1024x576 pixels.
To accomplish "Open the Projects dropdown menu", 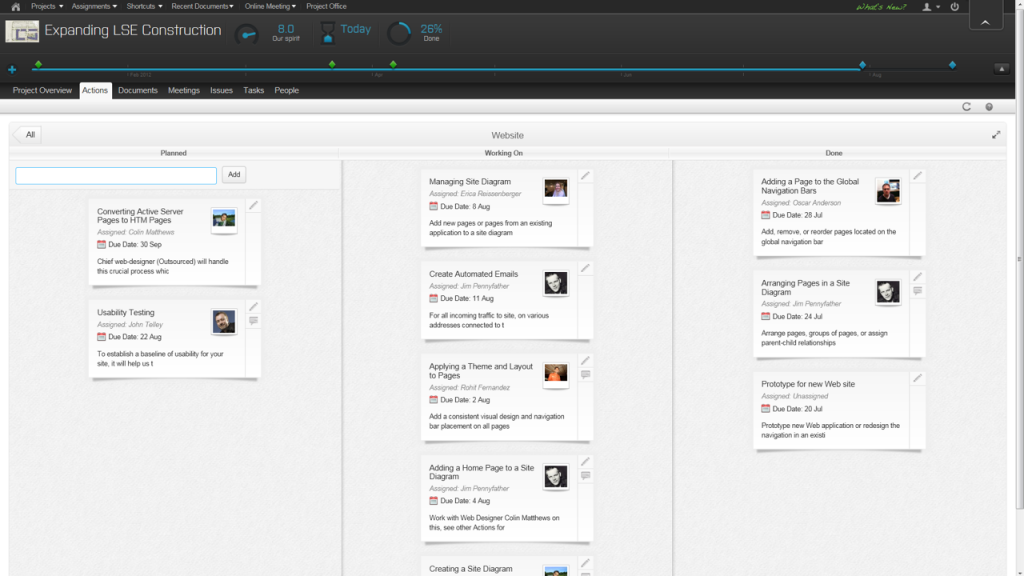I will pyautogui.click(x=45, y=7).
